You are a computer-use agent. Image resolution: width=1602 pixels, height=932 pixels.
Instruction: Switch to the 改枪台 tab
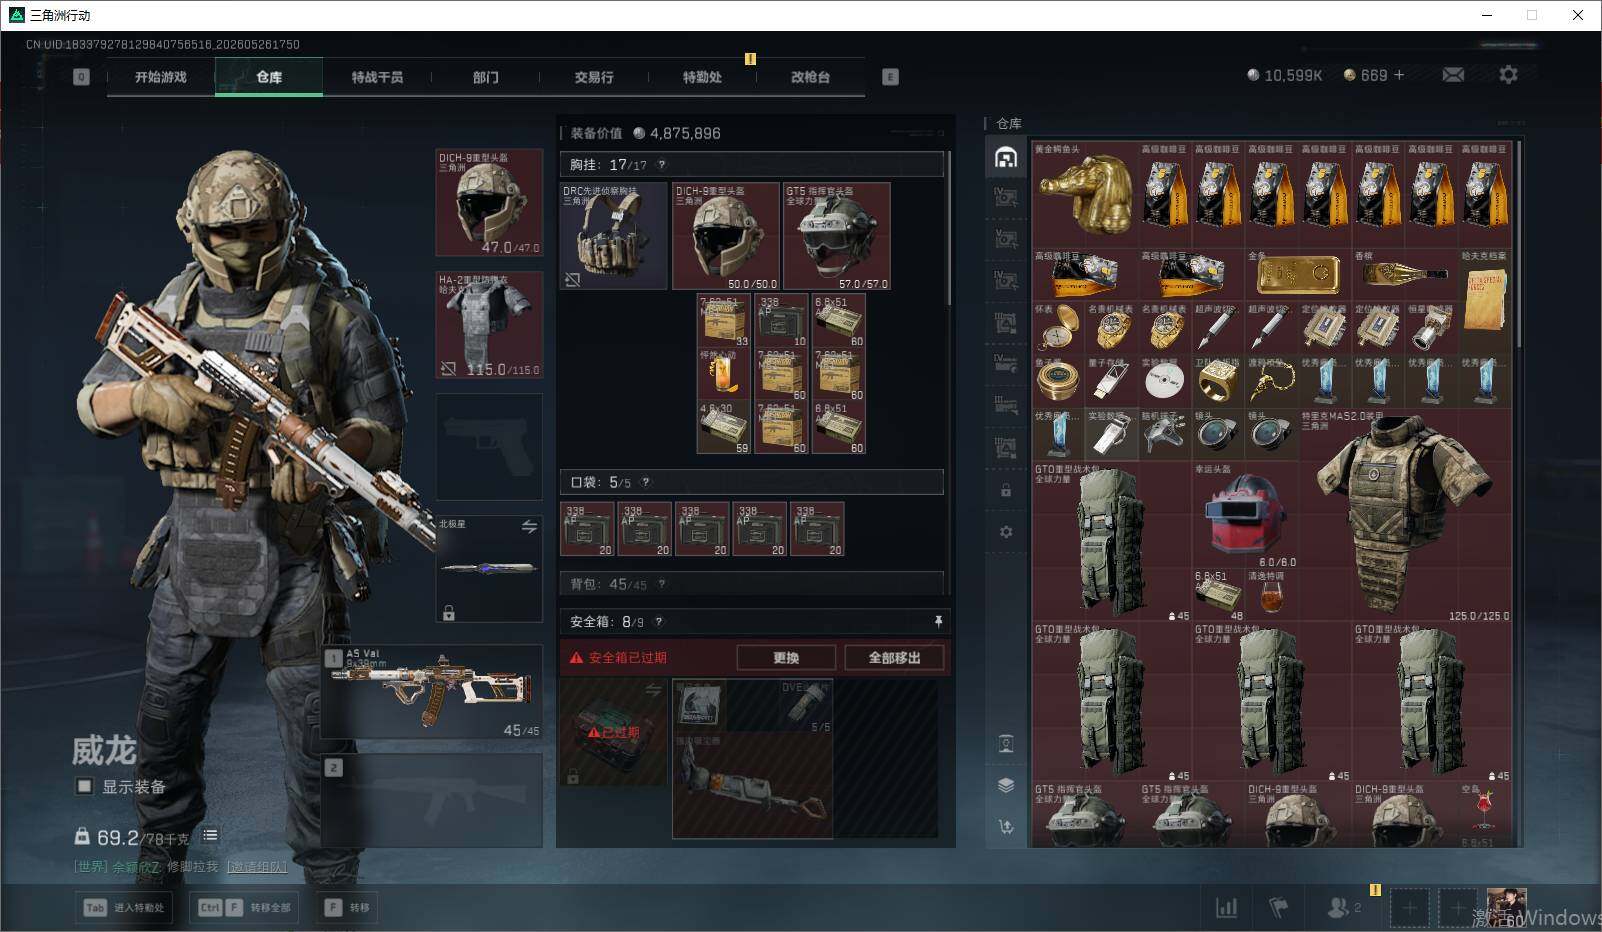(x=810, y=77)
